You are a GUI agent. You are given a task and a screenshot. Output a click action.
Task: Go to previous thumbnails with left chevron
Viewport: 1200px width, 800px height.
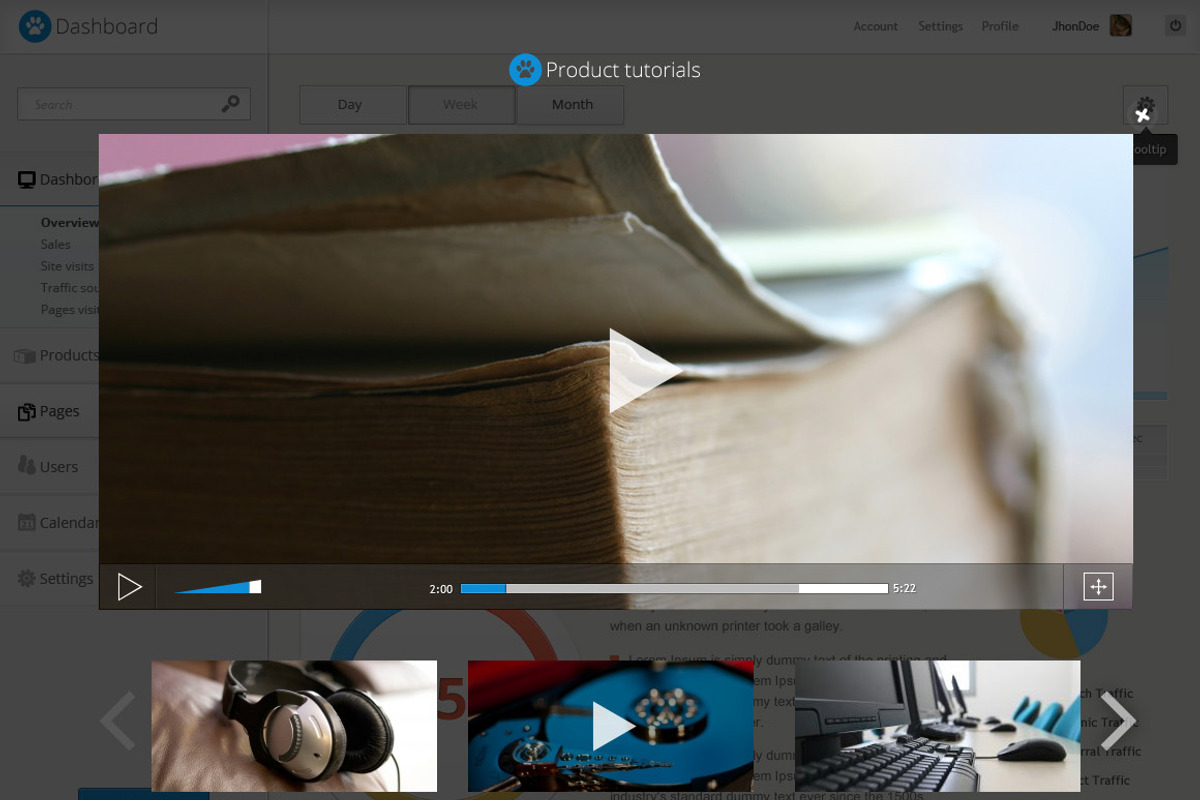pyautogui.click(x=118, y=721)
